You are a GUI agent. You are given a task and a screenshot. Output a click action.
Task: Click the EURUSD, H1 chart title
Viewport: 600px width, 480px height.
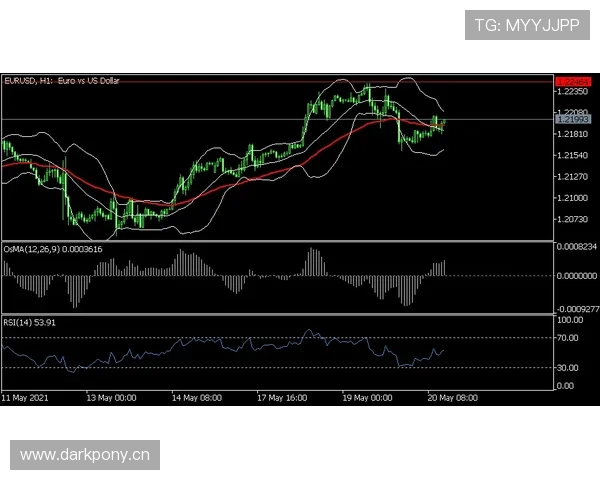(62, 81)
